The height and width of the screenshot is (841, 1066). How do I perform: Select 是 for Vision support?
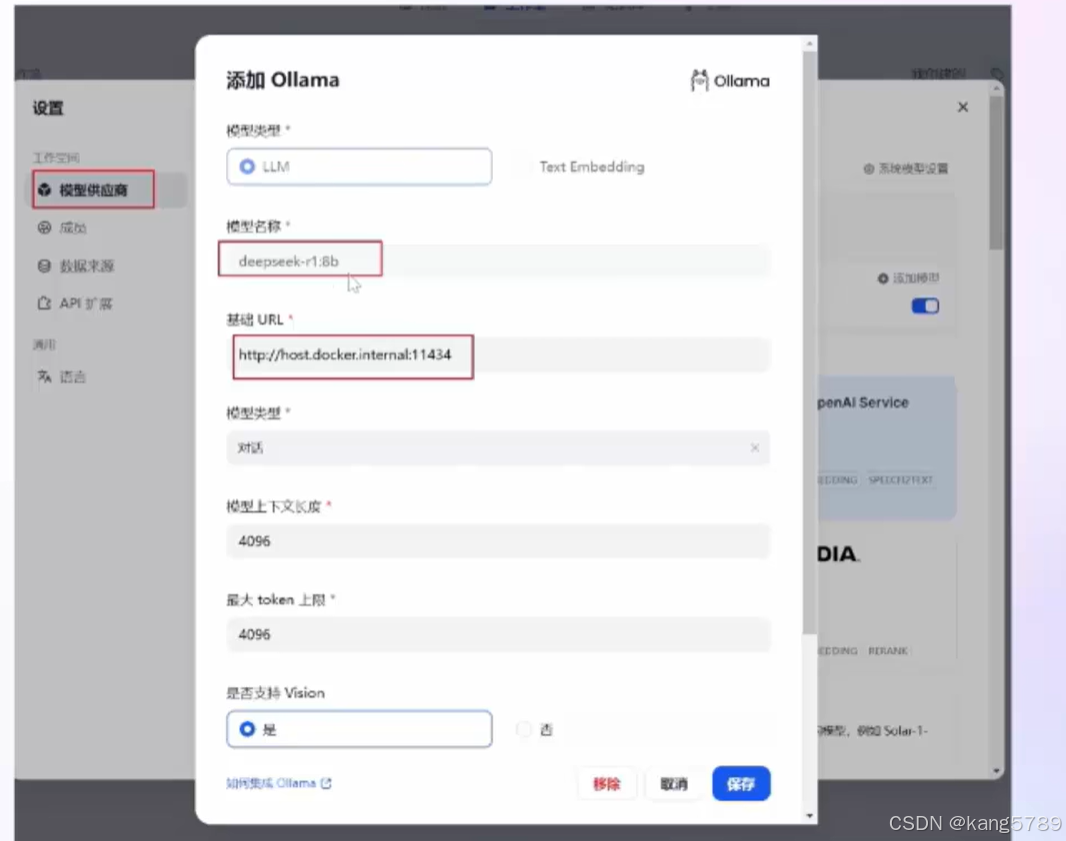(359, 729)
